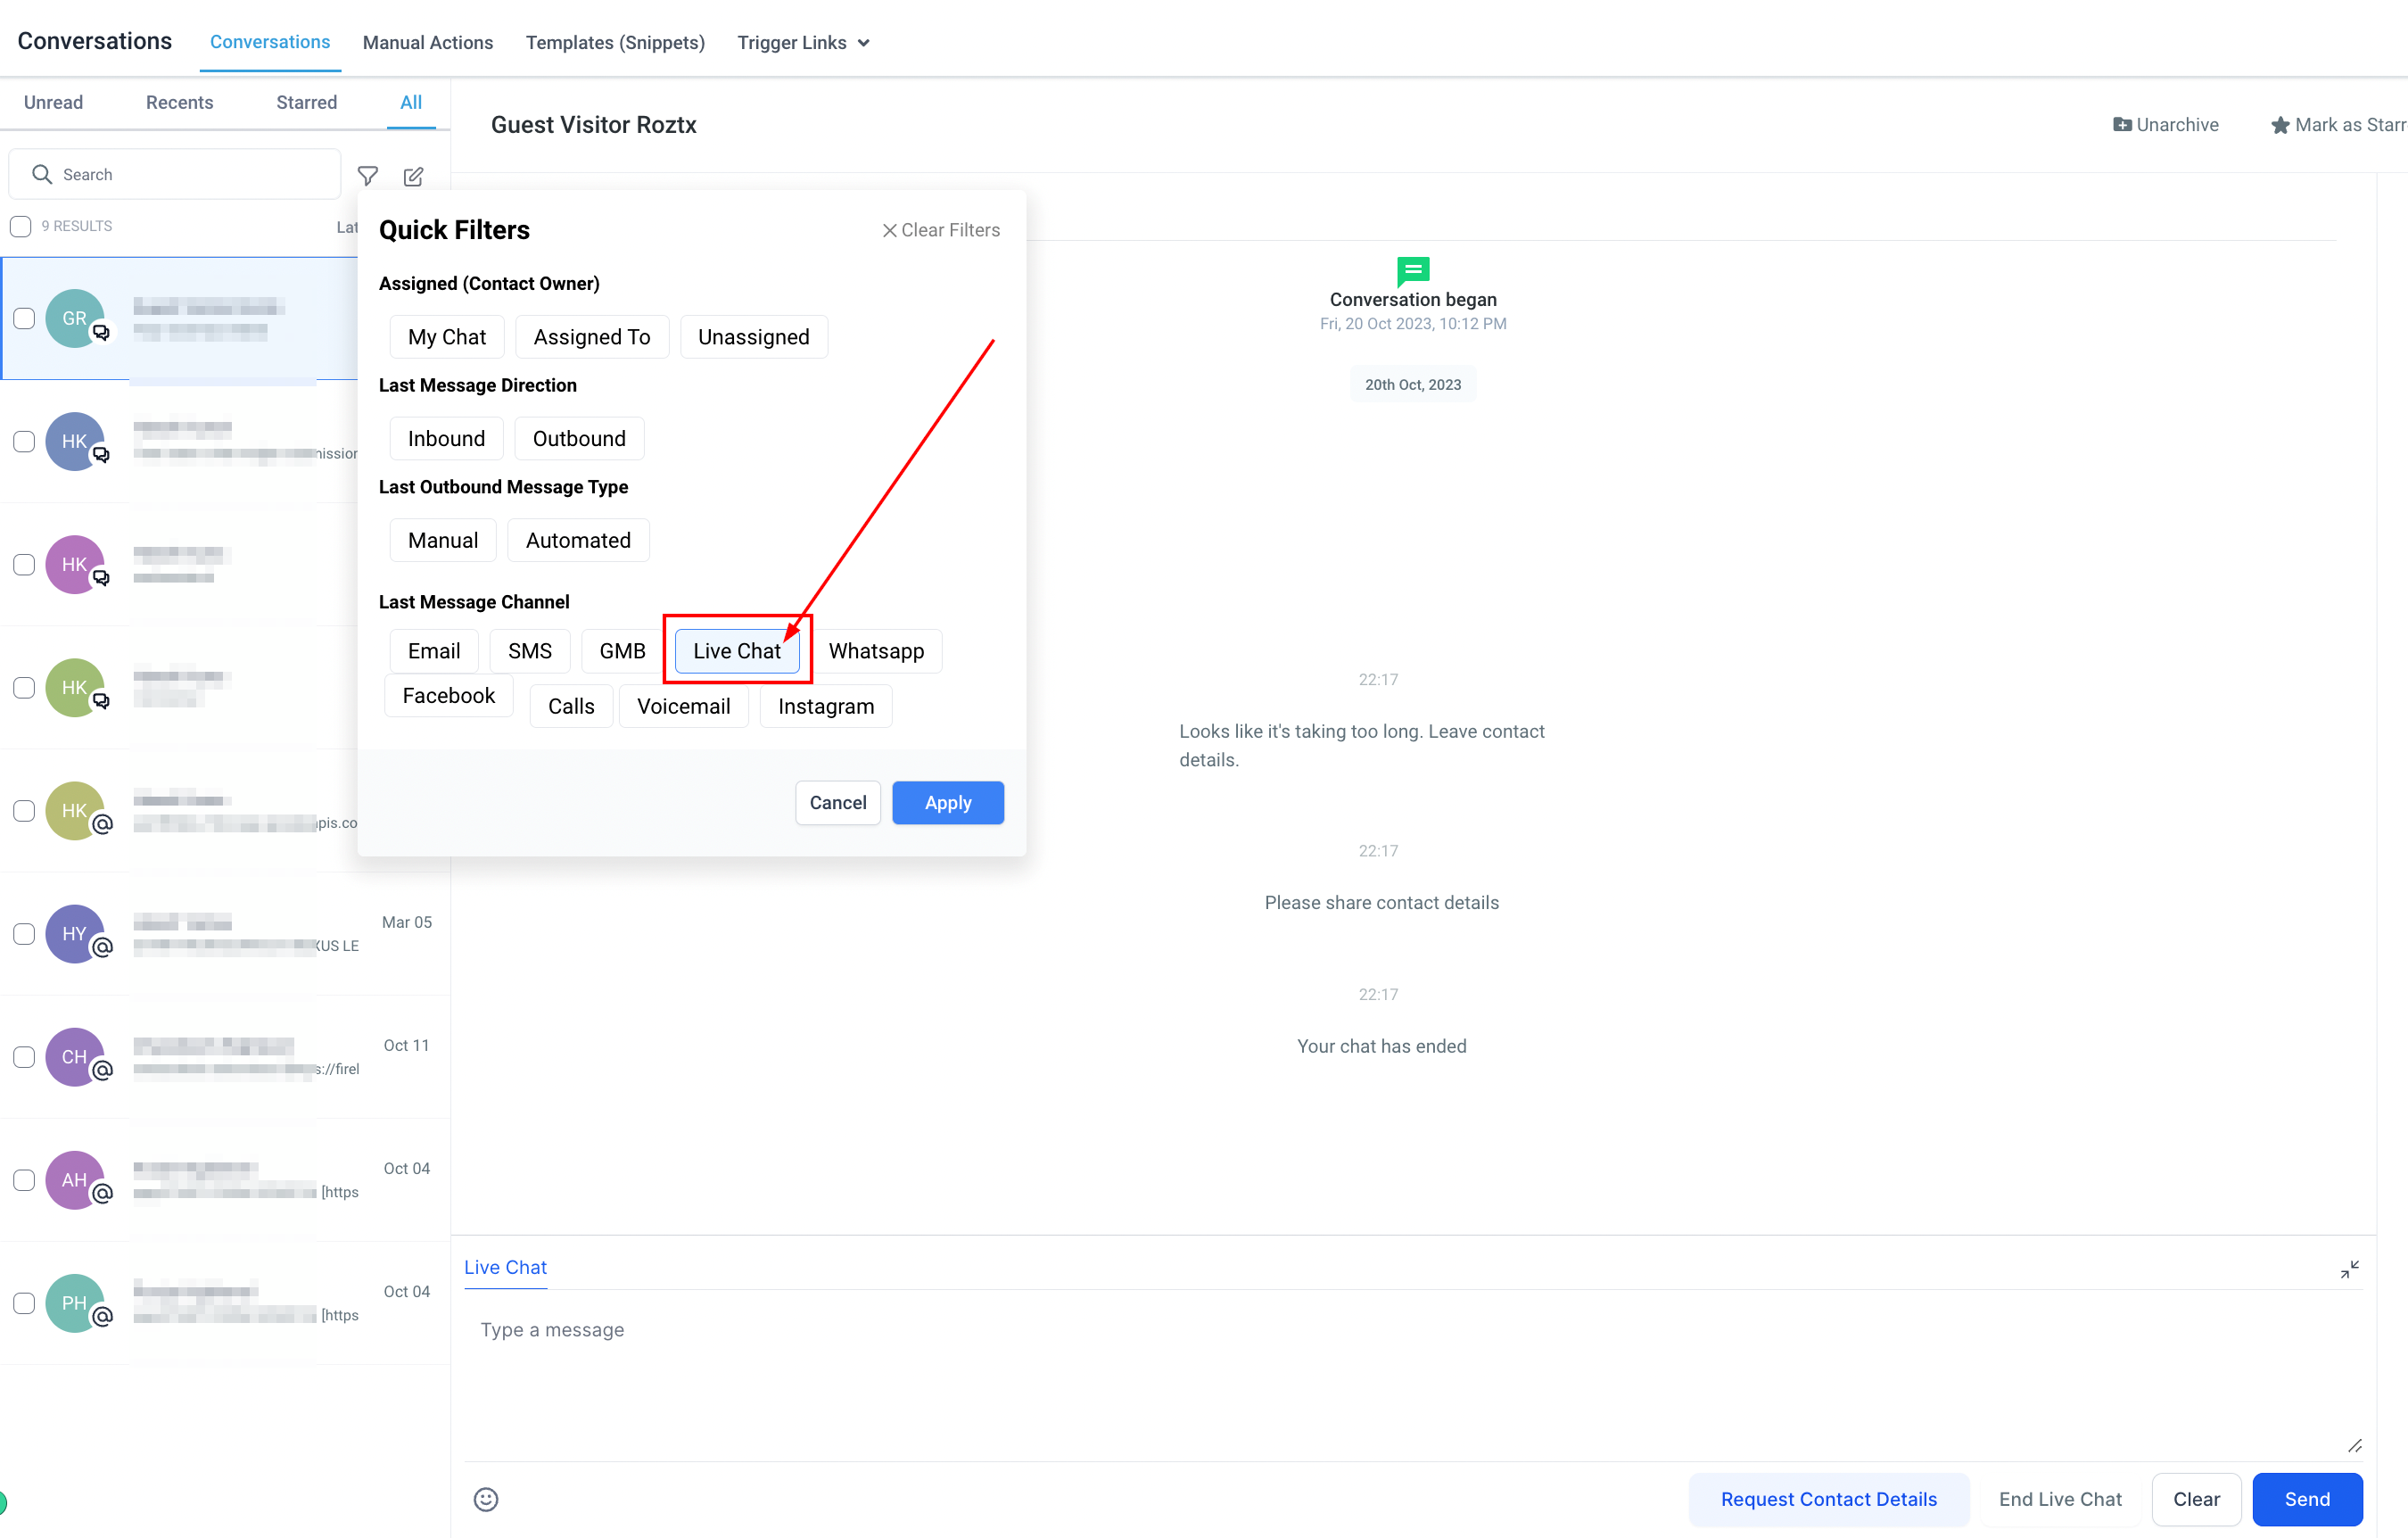Select the Instagram channel filter
This screenshot has width=2408, height=1538.
tap(826, 706)
